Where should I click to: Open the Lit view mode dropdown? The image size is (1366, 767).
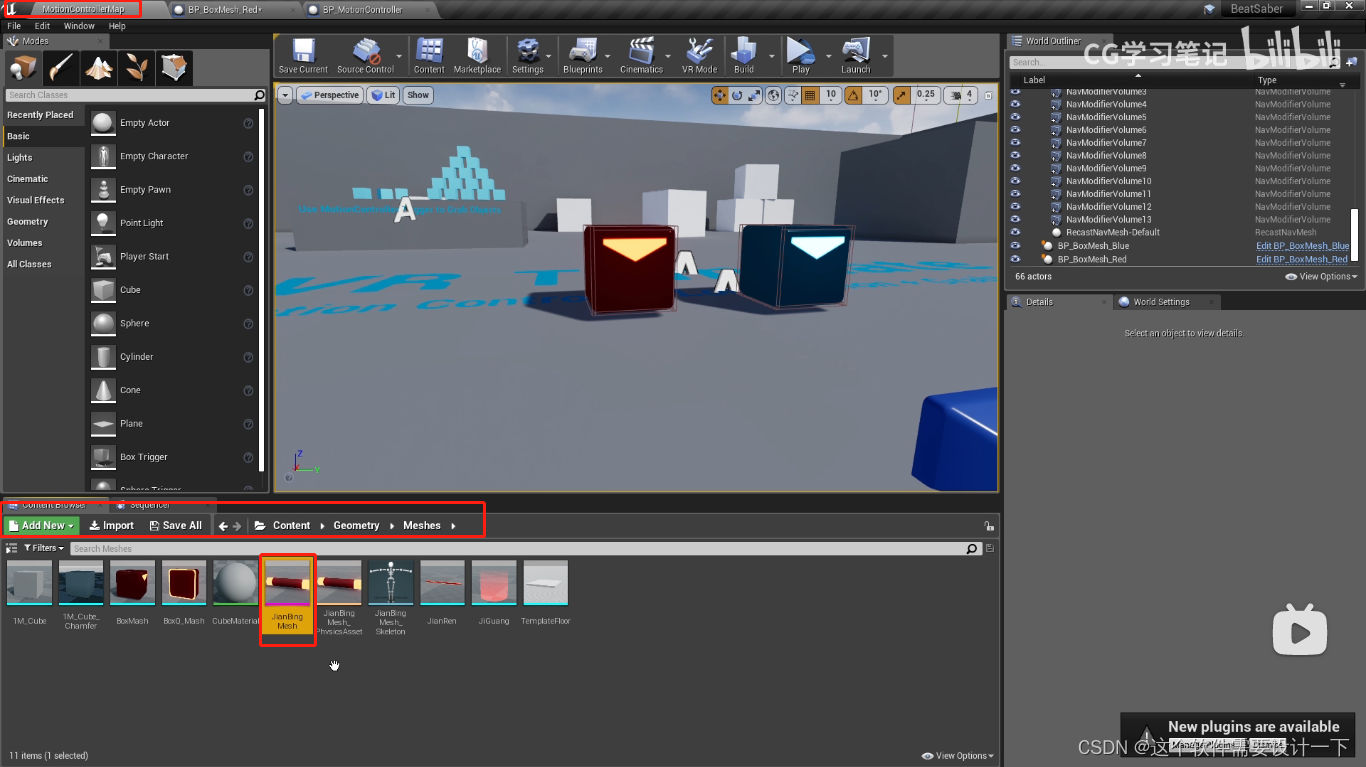click(383, 95)
